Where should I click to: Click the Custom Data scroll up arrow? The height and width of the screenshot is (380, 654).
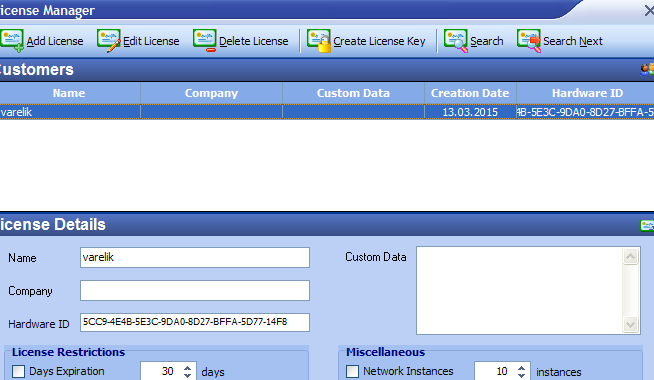click(630, 256)
